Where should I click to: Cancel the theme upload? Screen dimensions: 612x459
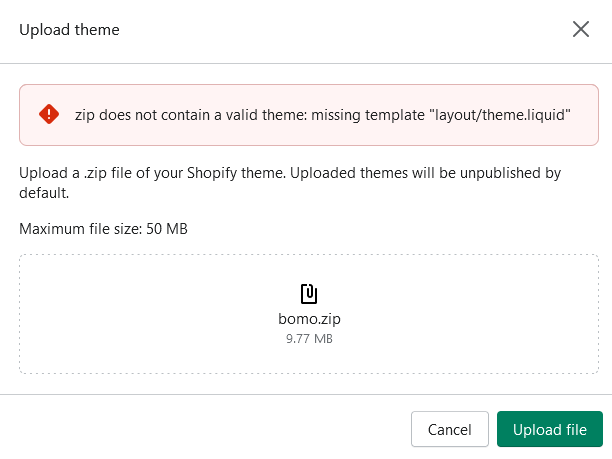coord(450,429)
